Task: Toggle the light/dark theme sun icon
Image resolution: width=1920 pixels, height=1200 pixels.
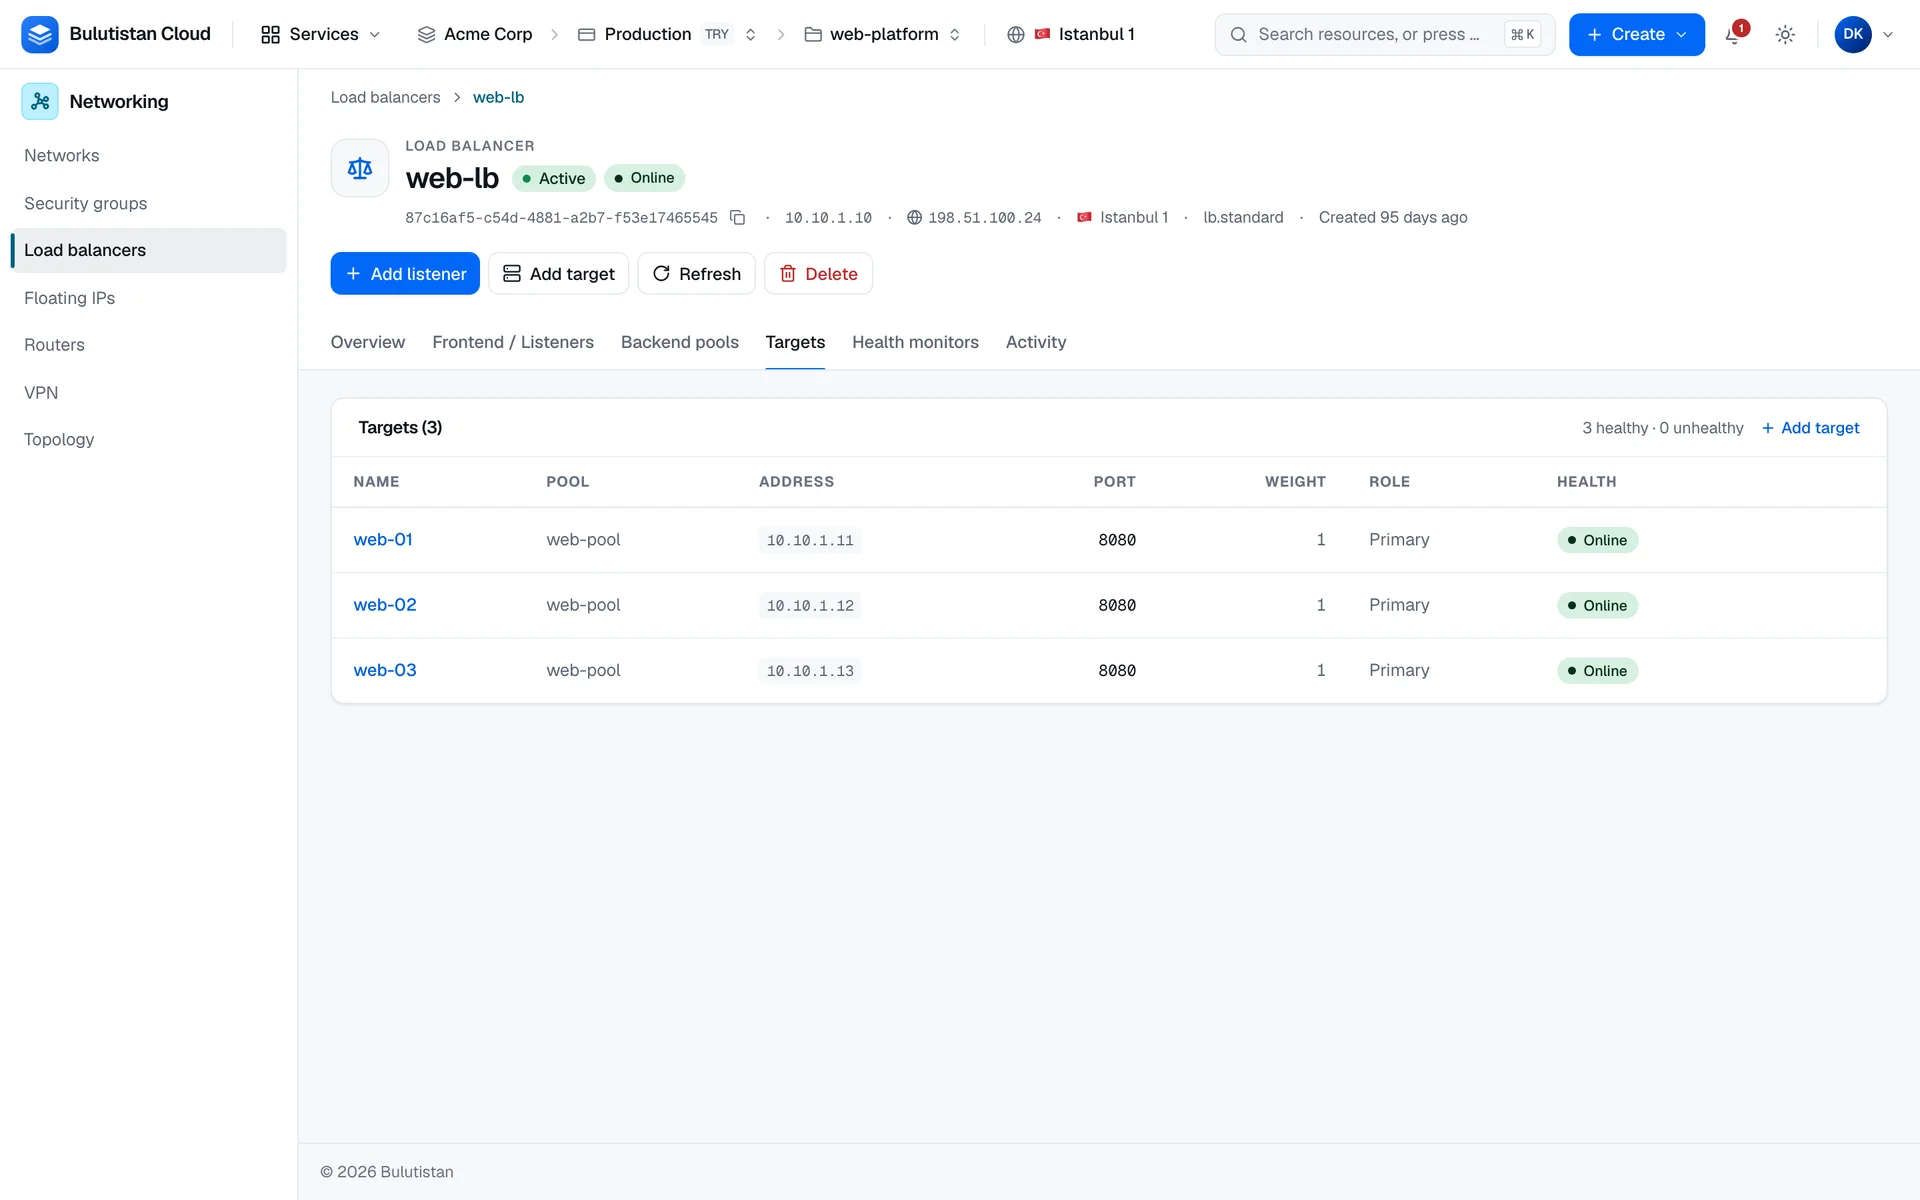Action: coord(1785,35)
